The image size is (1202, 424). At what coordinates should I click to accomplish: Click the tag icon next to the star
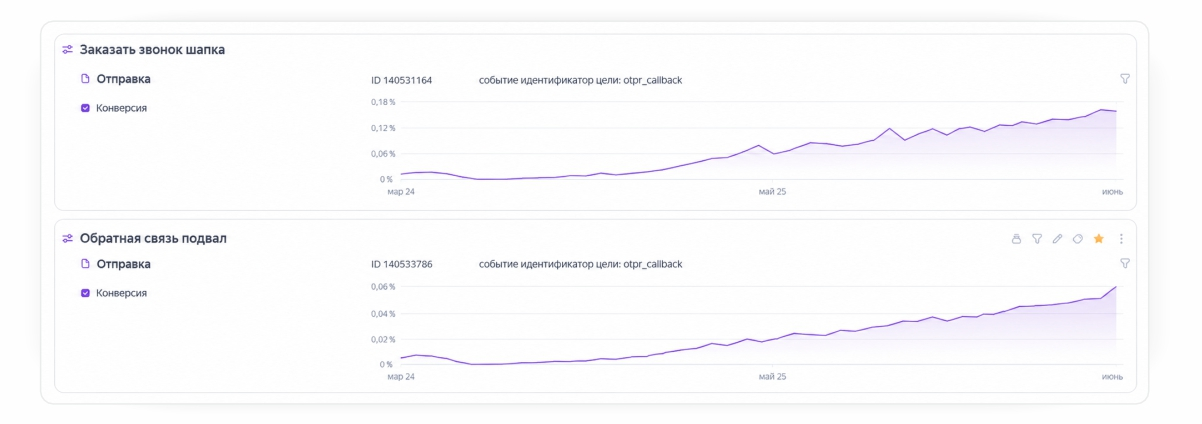pyautogui.click(x=1078, y=239)
